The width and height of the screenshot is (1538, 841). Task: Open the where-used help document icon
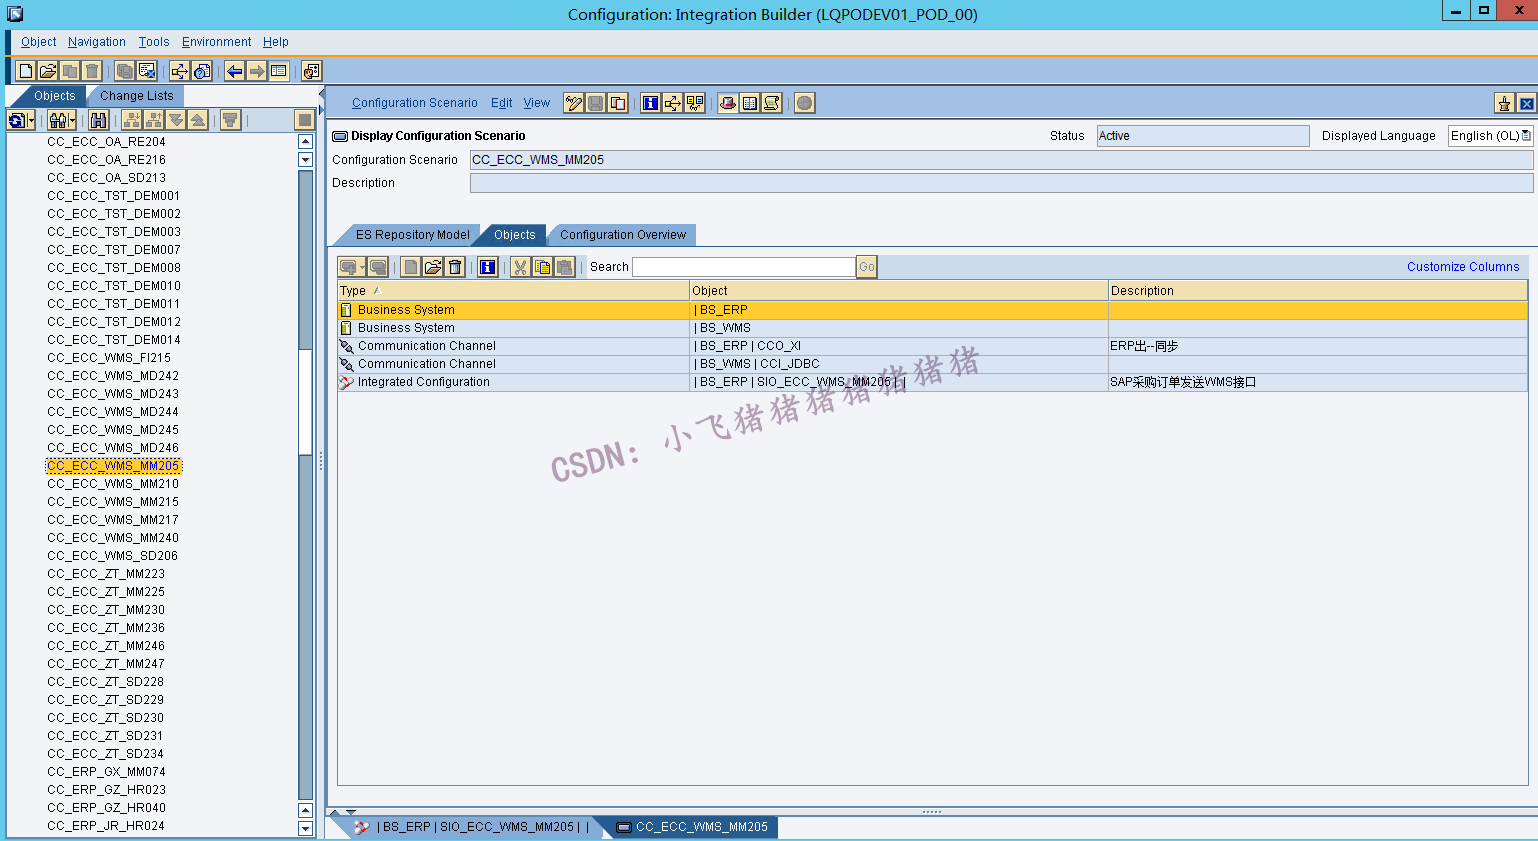pos(202,71)
